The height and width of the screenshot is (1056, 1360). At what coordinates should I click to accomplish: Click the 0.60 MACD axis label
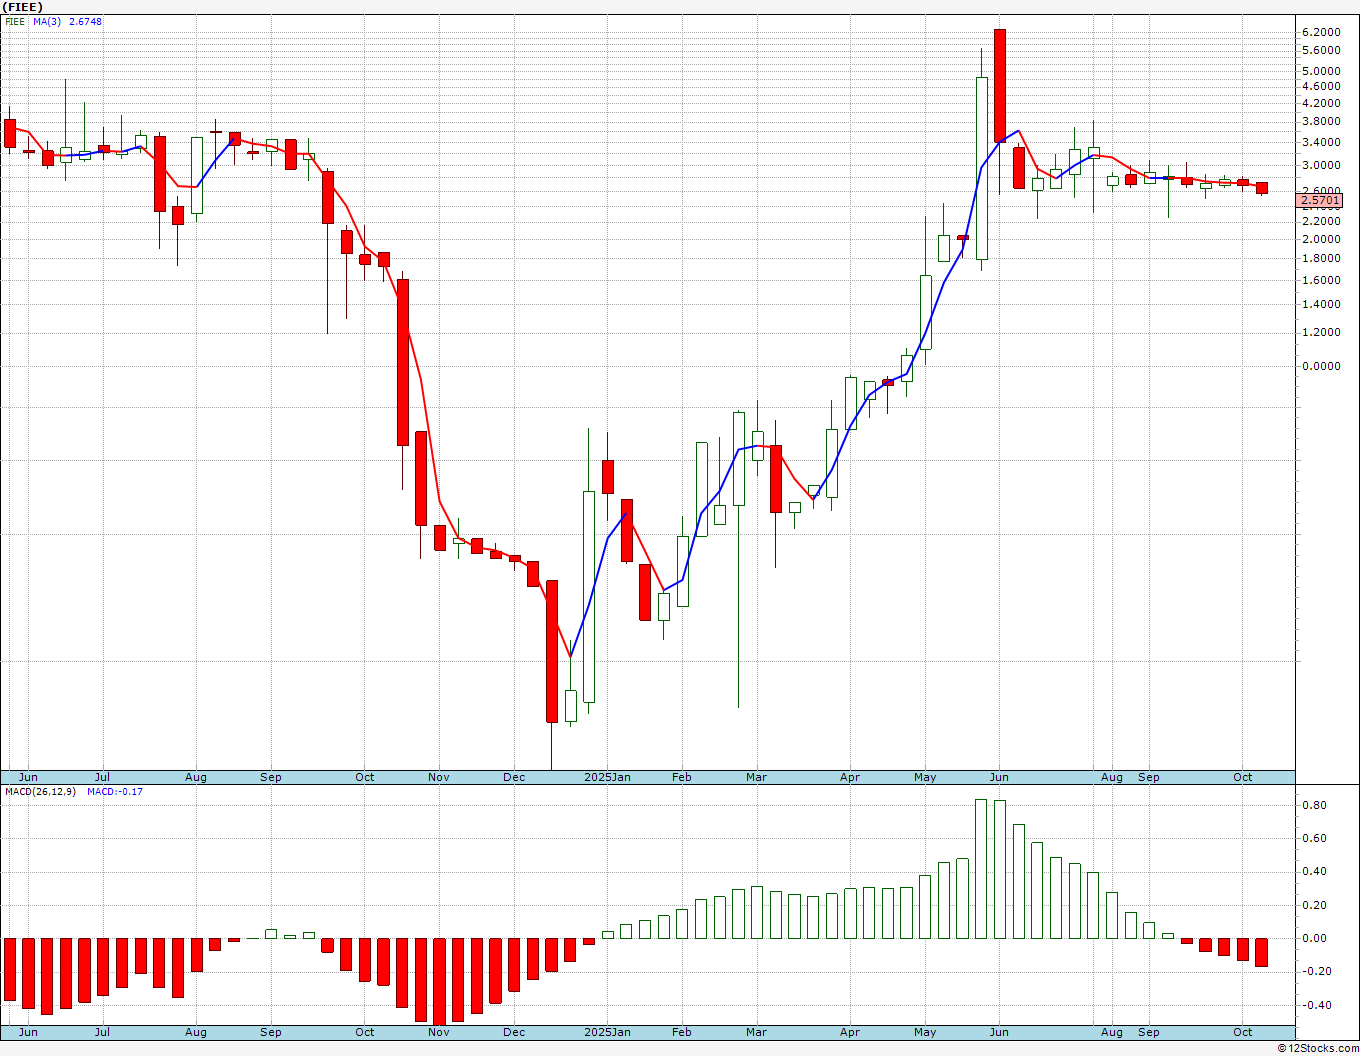(1314, 838)
